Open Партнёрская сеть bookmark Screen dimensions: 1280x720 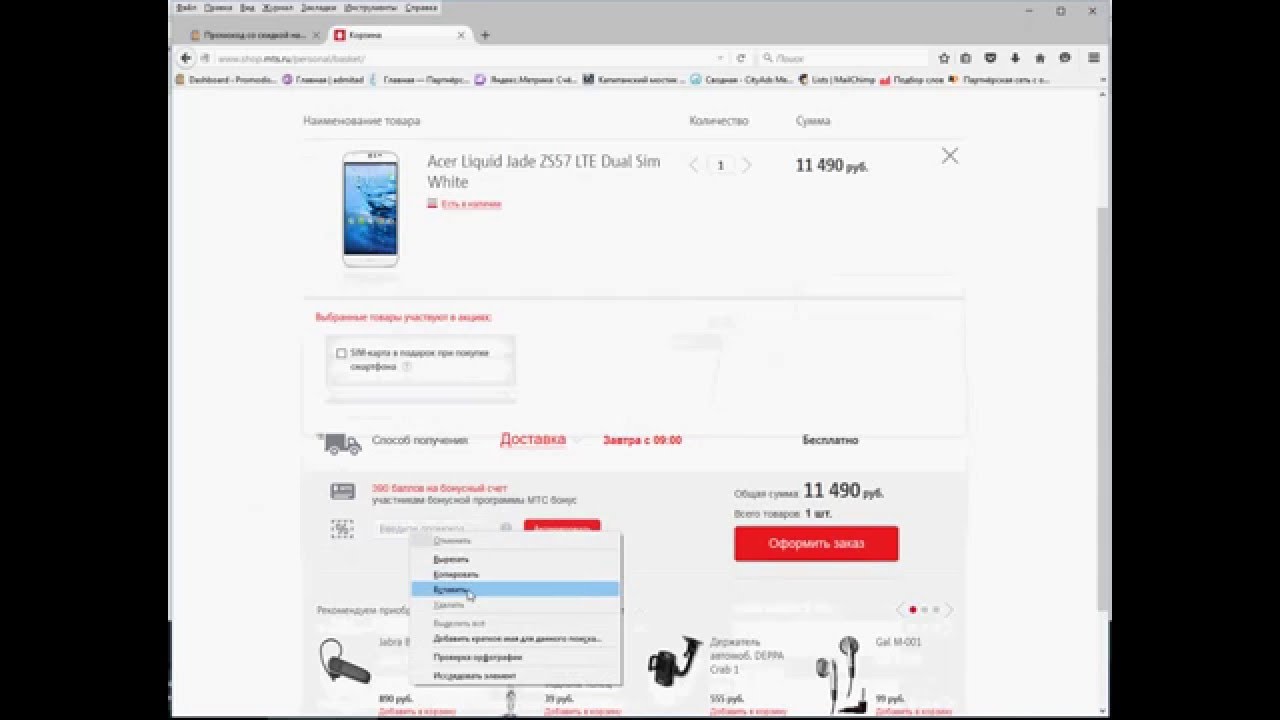(999, 80)
